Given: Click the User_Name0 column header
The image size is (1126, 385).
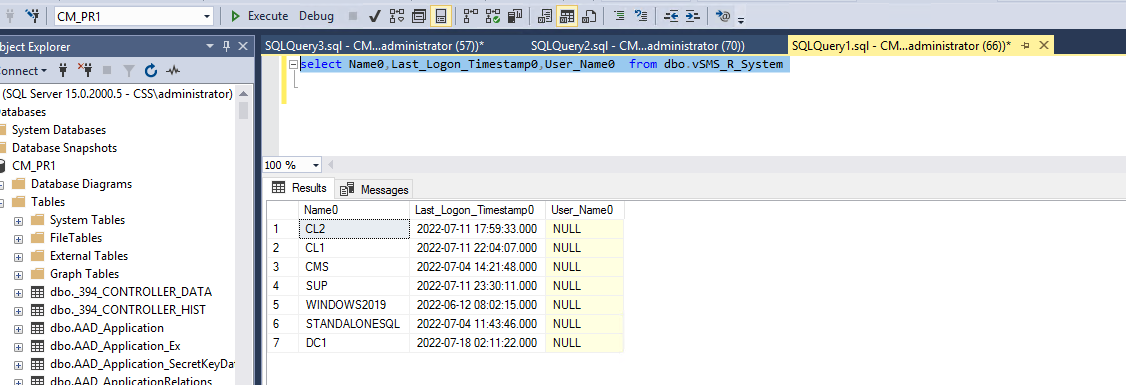Looking at the screenshot, I should 585,210.
